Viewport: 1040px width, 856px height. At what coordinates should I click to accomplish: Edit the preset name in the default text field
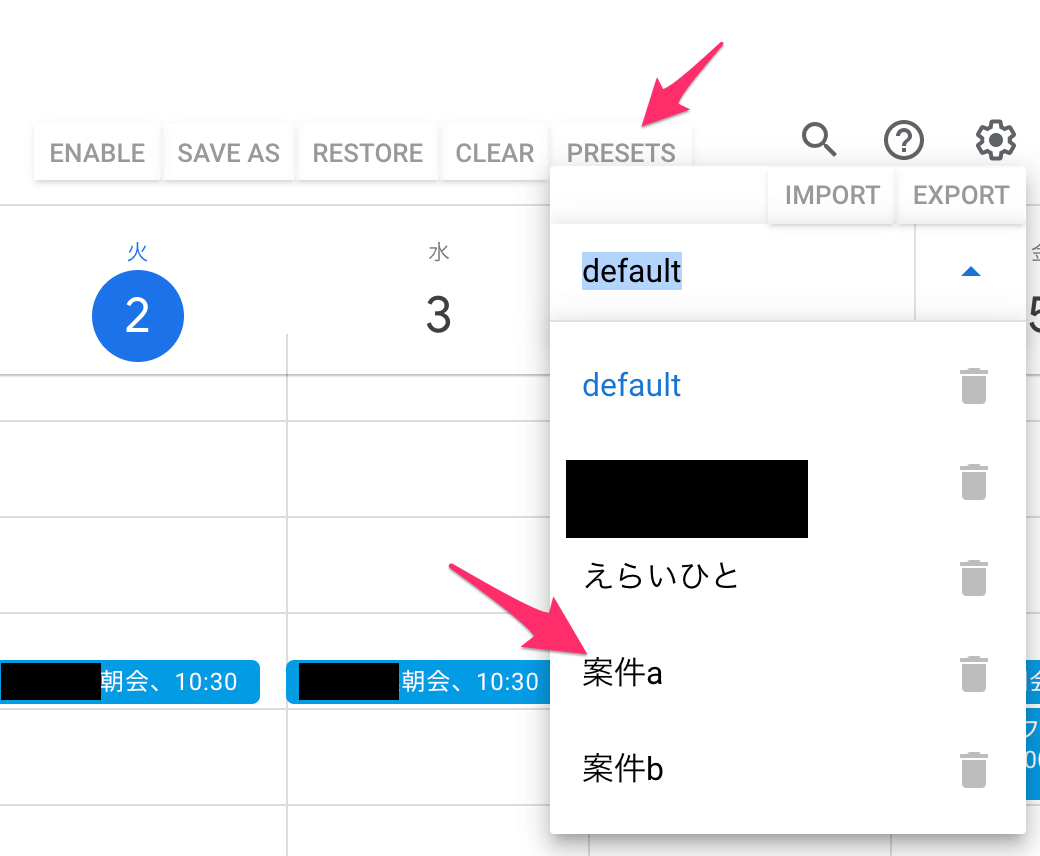point(632,271)
